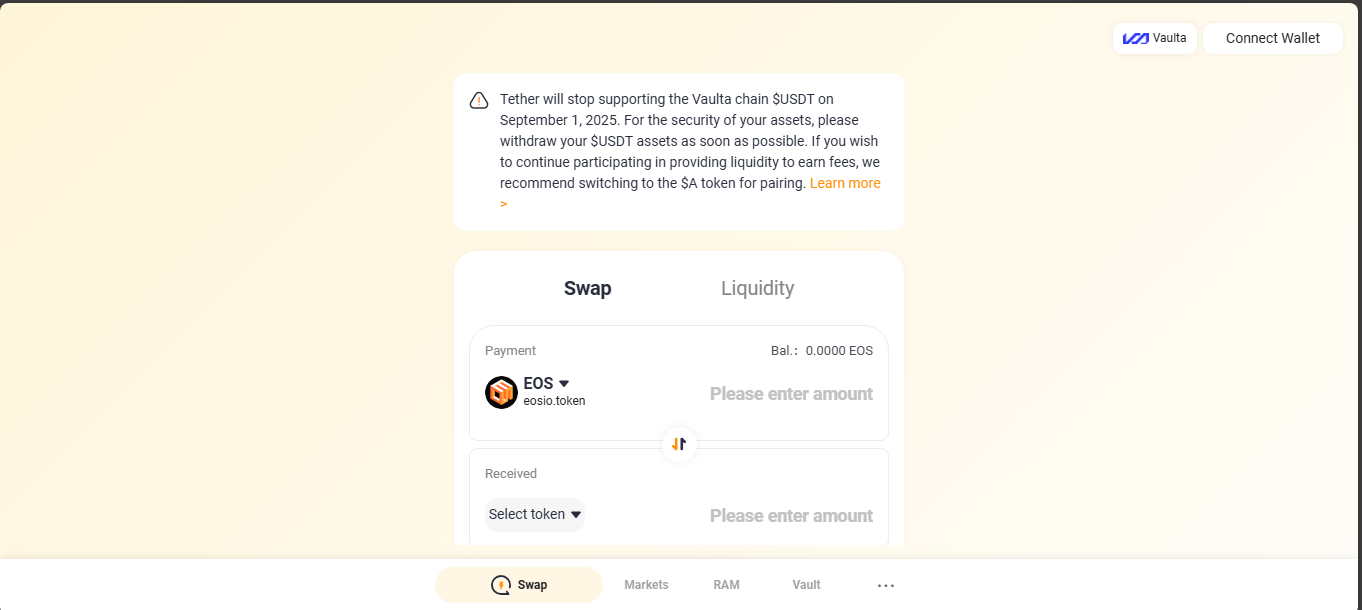
Task: Click the Vaulta chain logo icon
Action: tap(1135, 39)
